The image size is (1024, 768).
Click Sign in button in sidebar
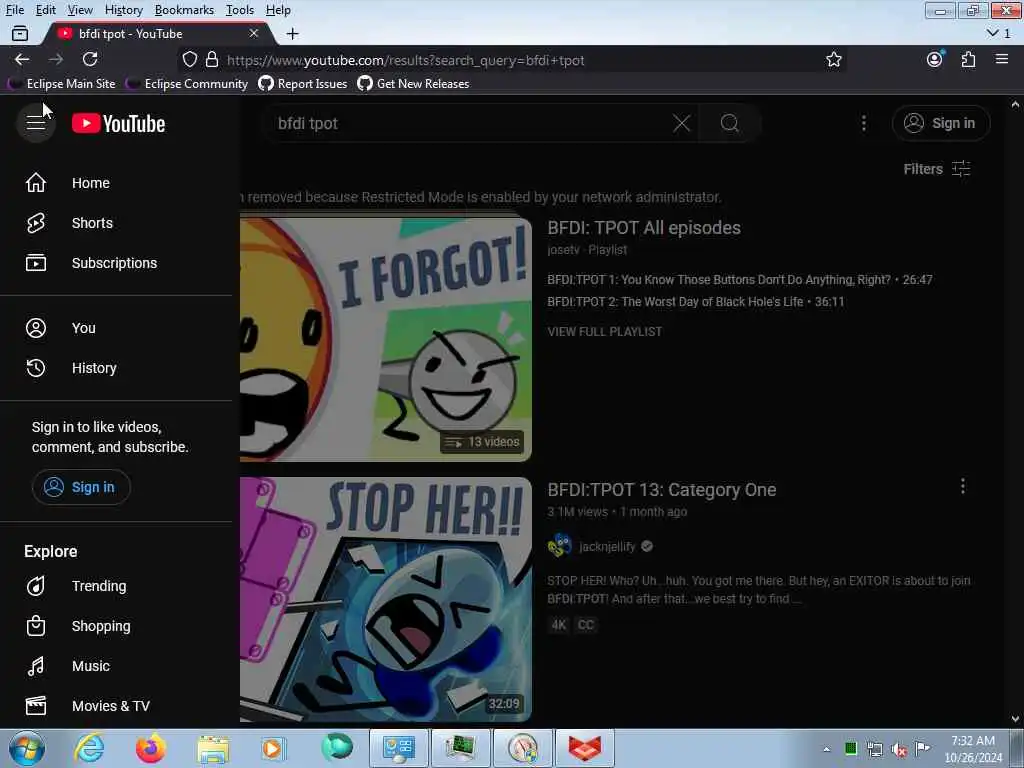[x=81, y=487]
